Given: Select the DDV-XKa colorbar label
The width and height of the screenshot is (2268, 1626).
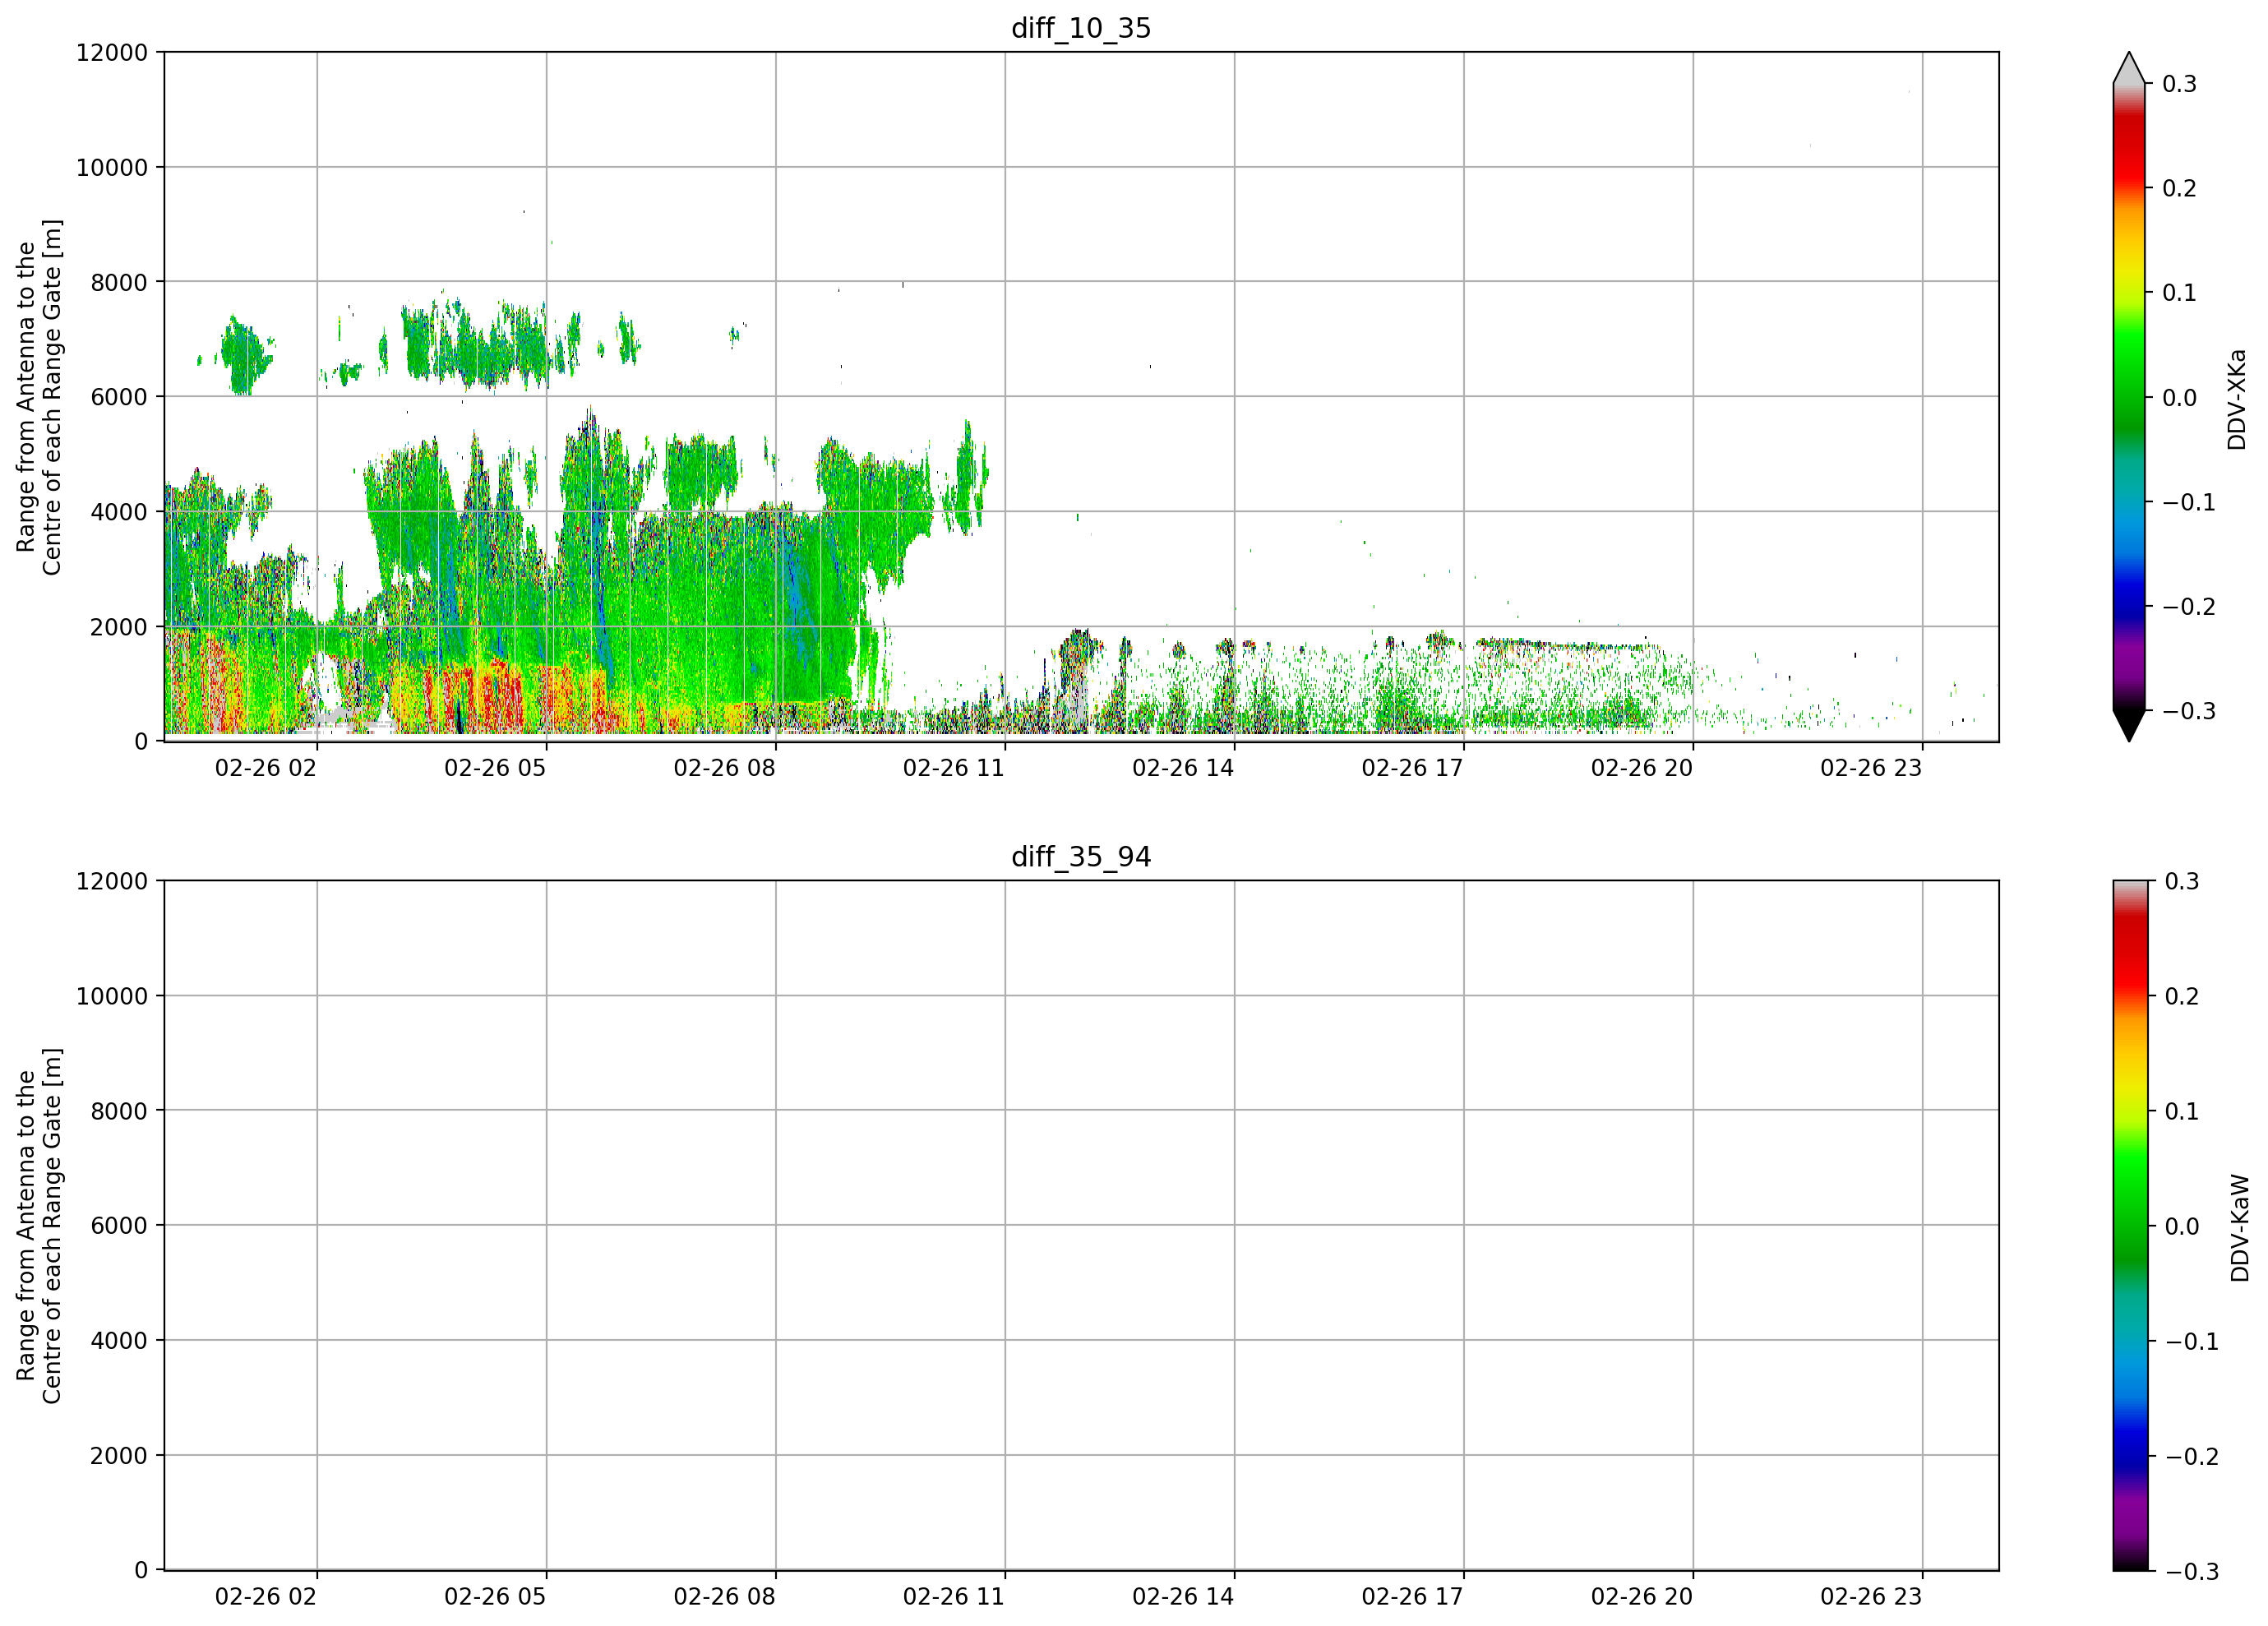Looking at the screenshot, I should (2237, 399).
